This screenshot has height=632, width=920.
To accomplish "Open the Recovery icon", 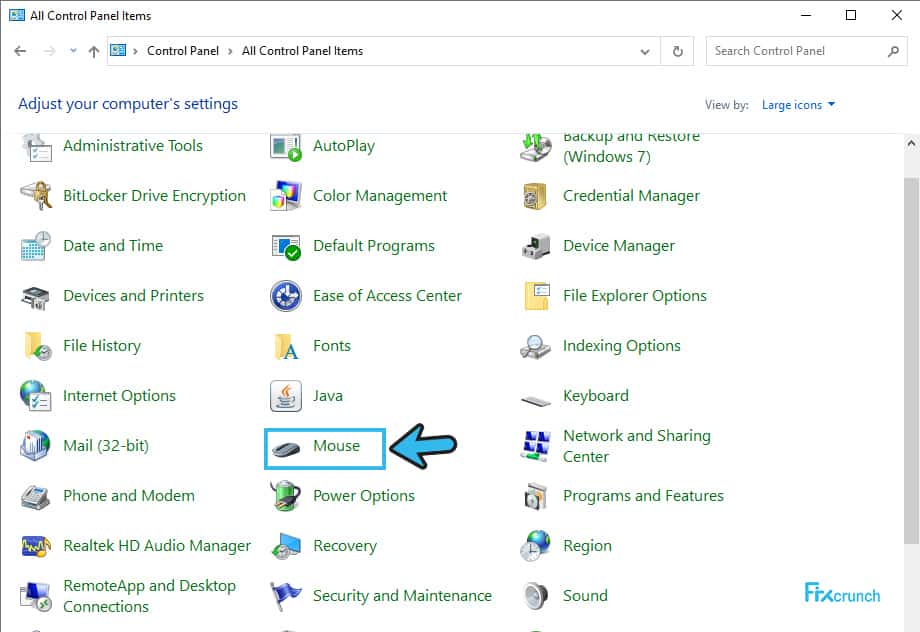I will click(x=286, y=546).
